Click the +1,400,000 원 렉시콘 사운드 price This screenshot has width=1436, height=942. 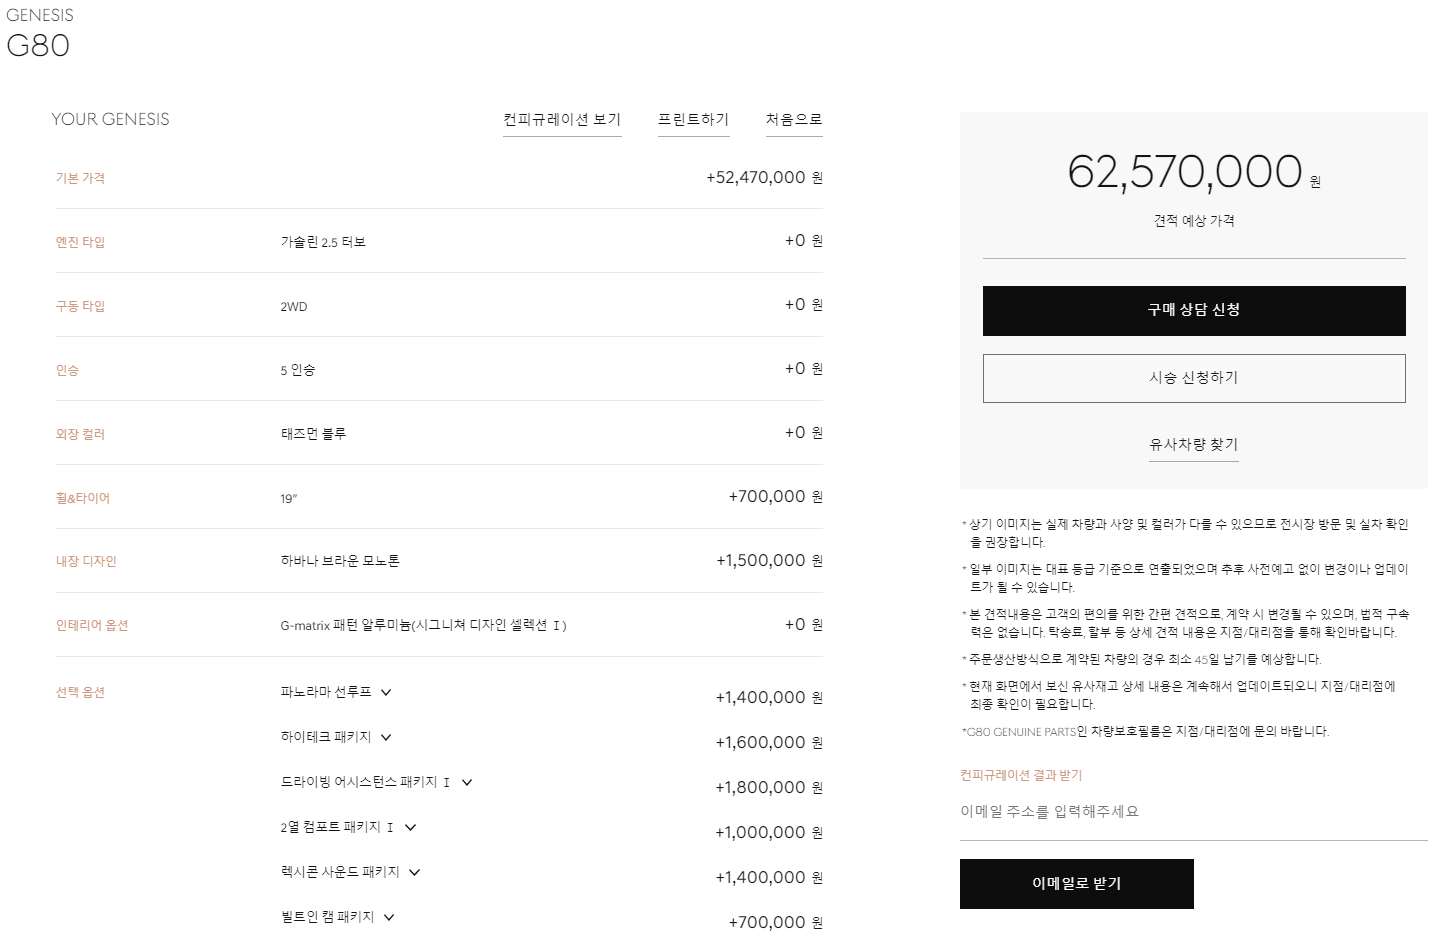click(769, 878)
